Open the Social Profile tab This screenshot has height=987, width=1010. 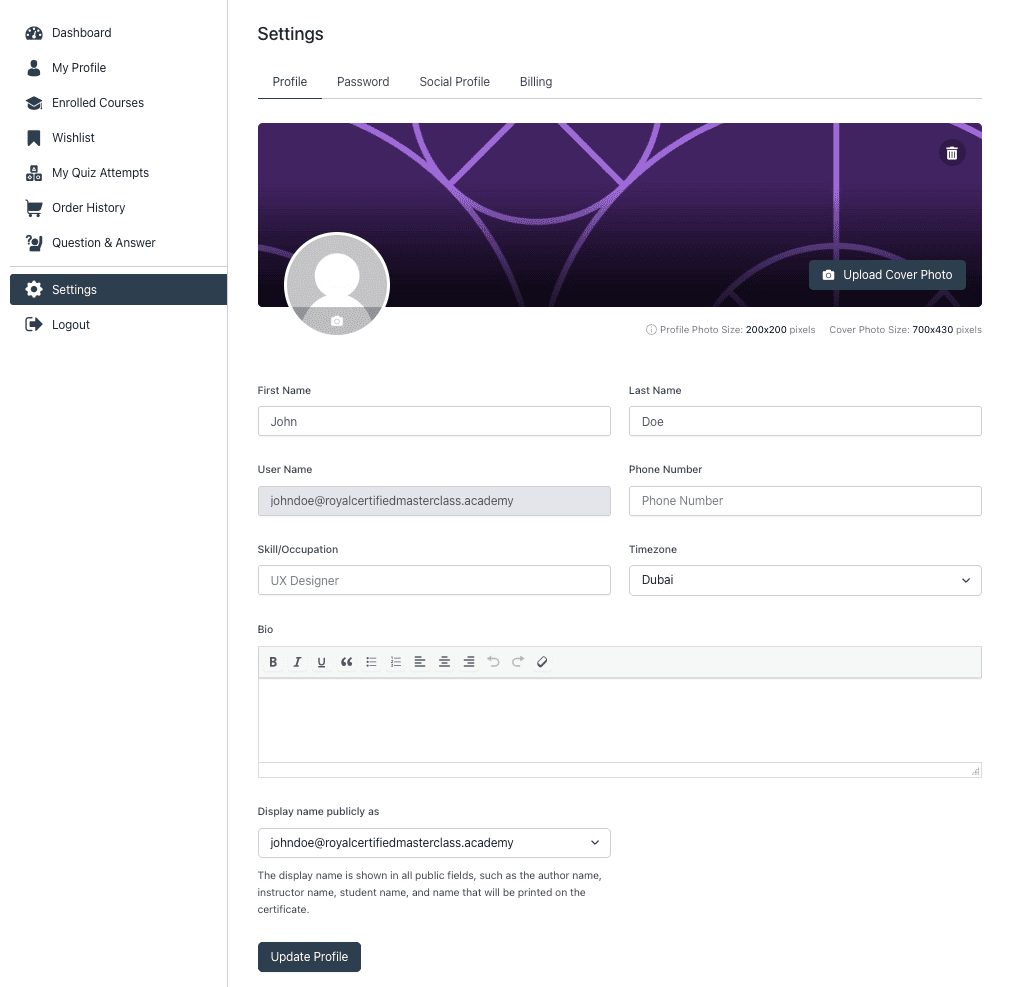454,82
